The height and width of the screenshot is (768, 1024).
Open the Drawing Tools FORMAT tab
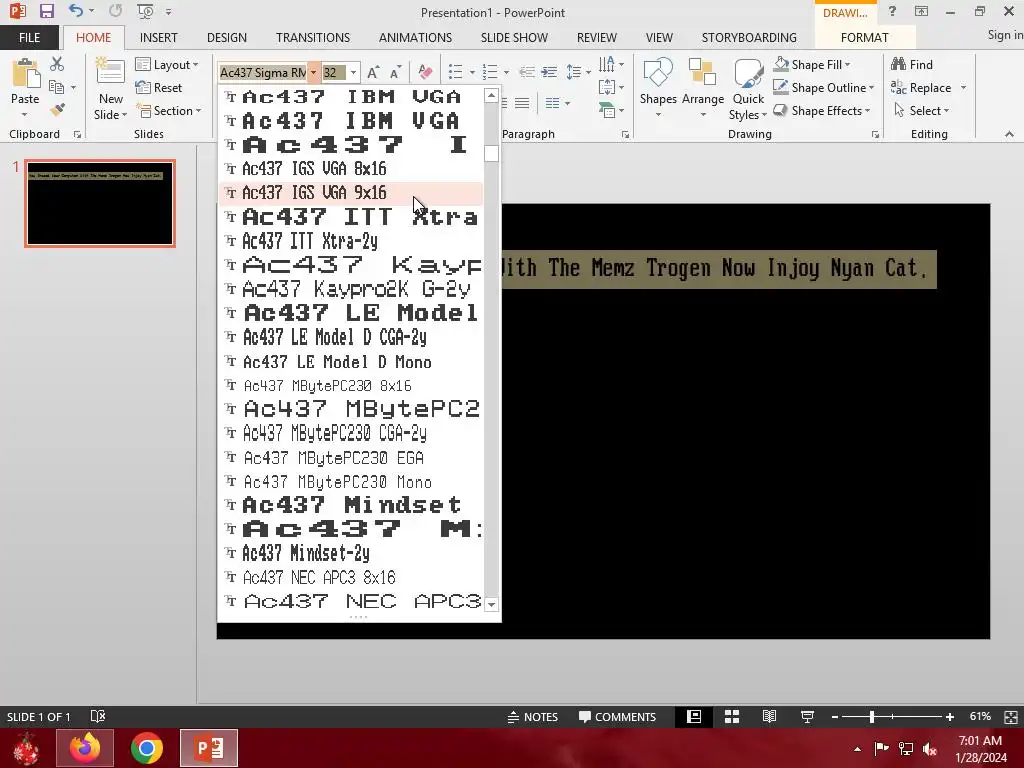[x=865, y=37]
